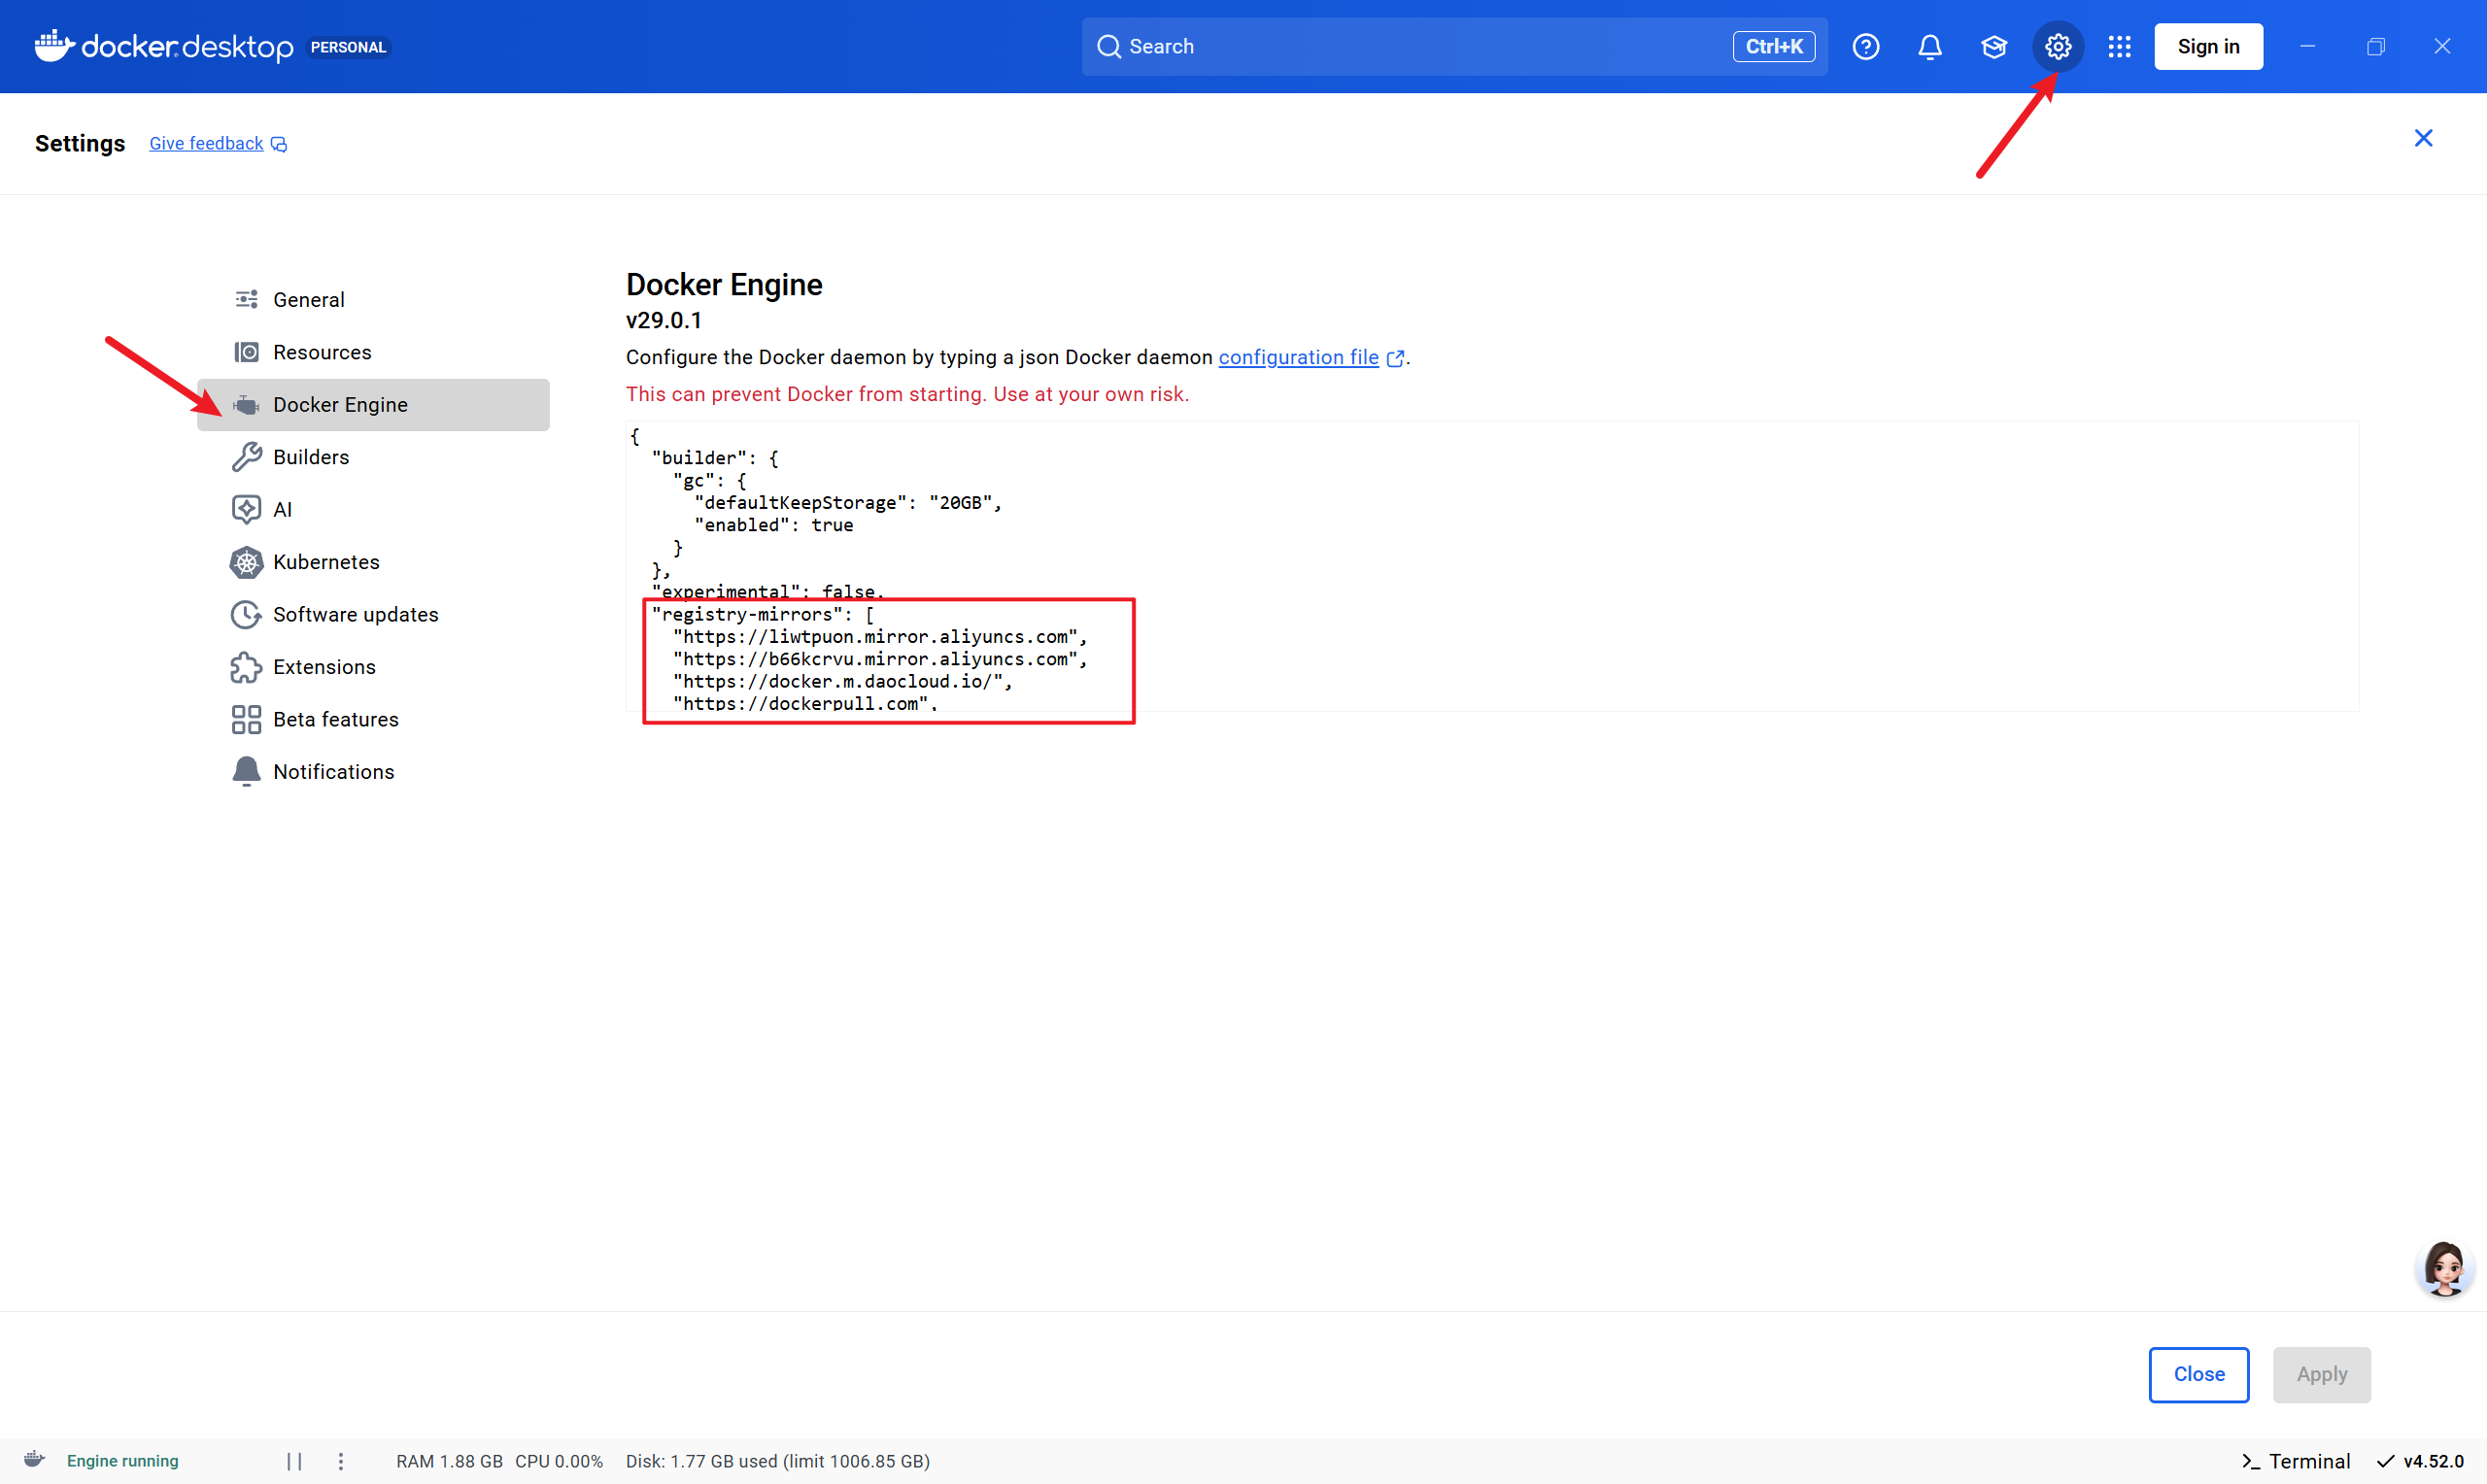The width and height of the screenshot is (2487, 1484).
Task: Open the Software updates section
Action: coord(373,614)
